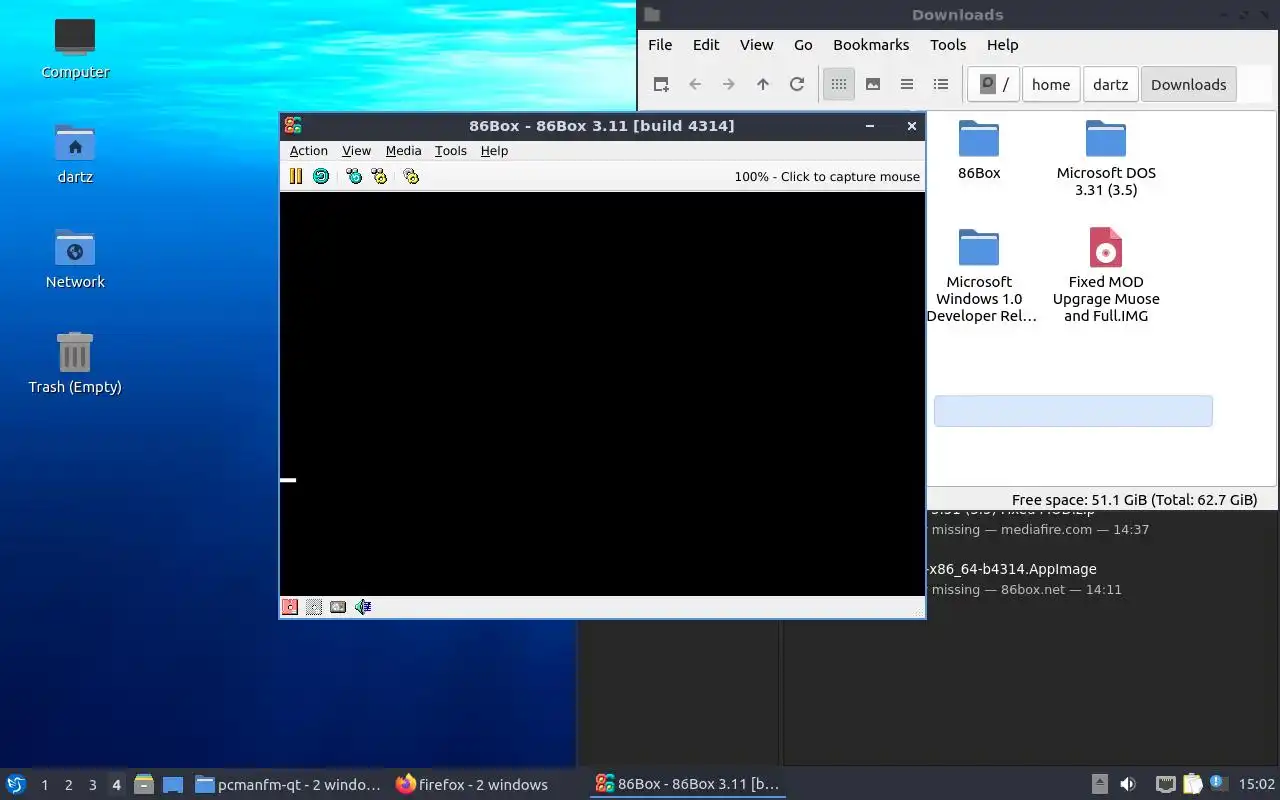Open the View menu in 86Box
Viewport: 1280px width, 800px height.
click(356, 151)
